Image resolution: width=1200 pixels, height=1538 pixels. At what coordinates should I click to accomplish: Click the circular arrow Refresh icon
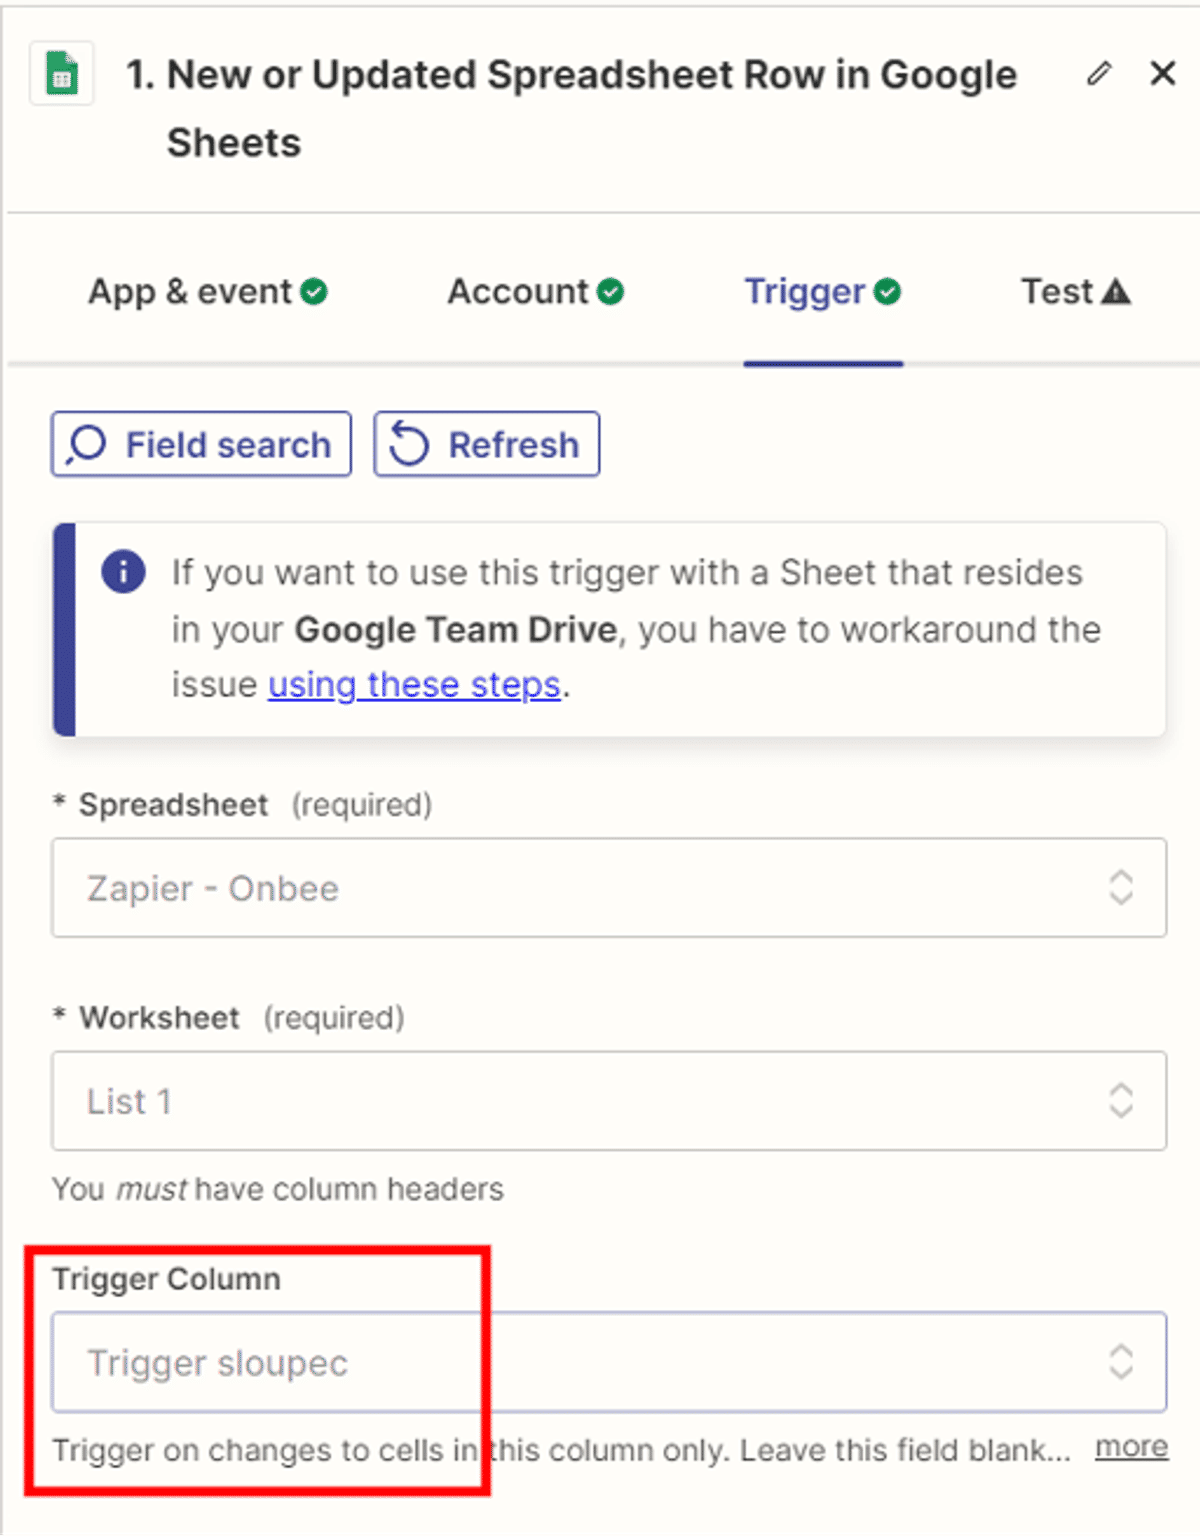[409, 445]
